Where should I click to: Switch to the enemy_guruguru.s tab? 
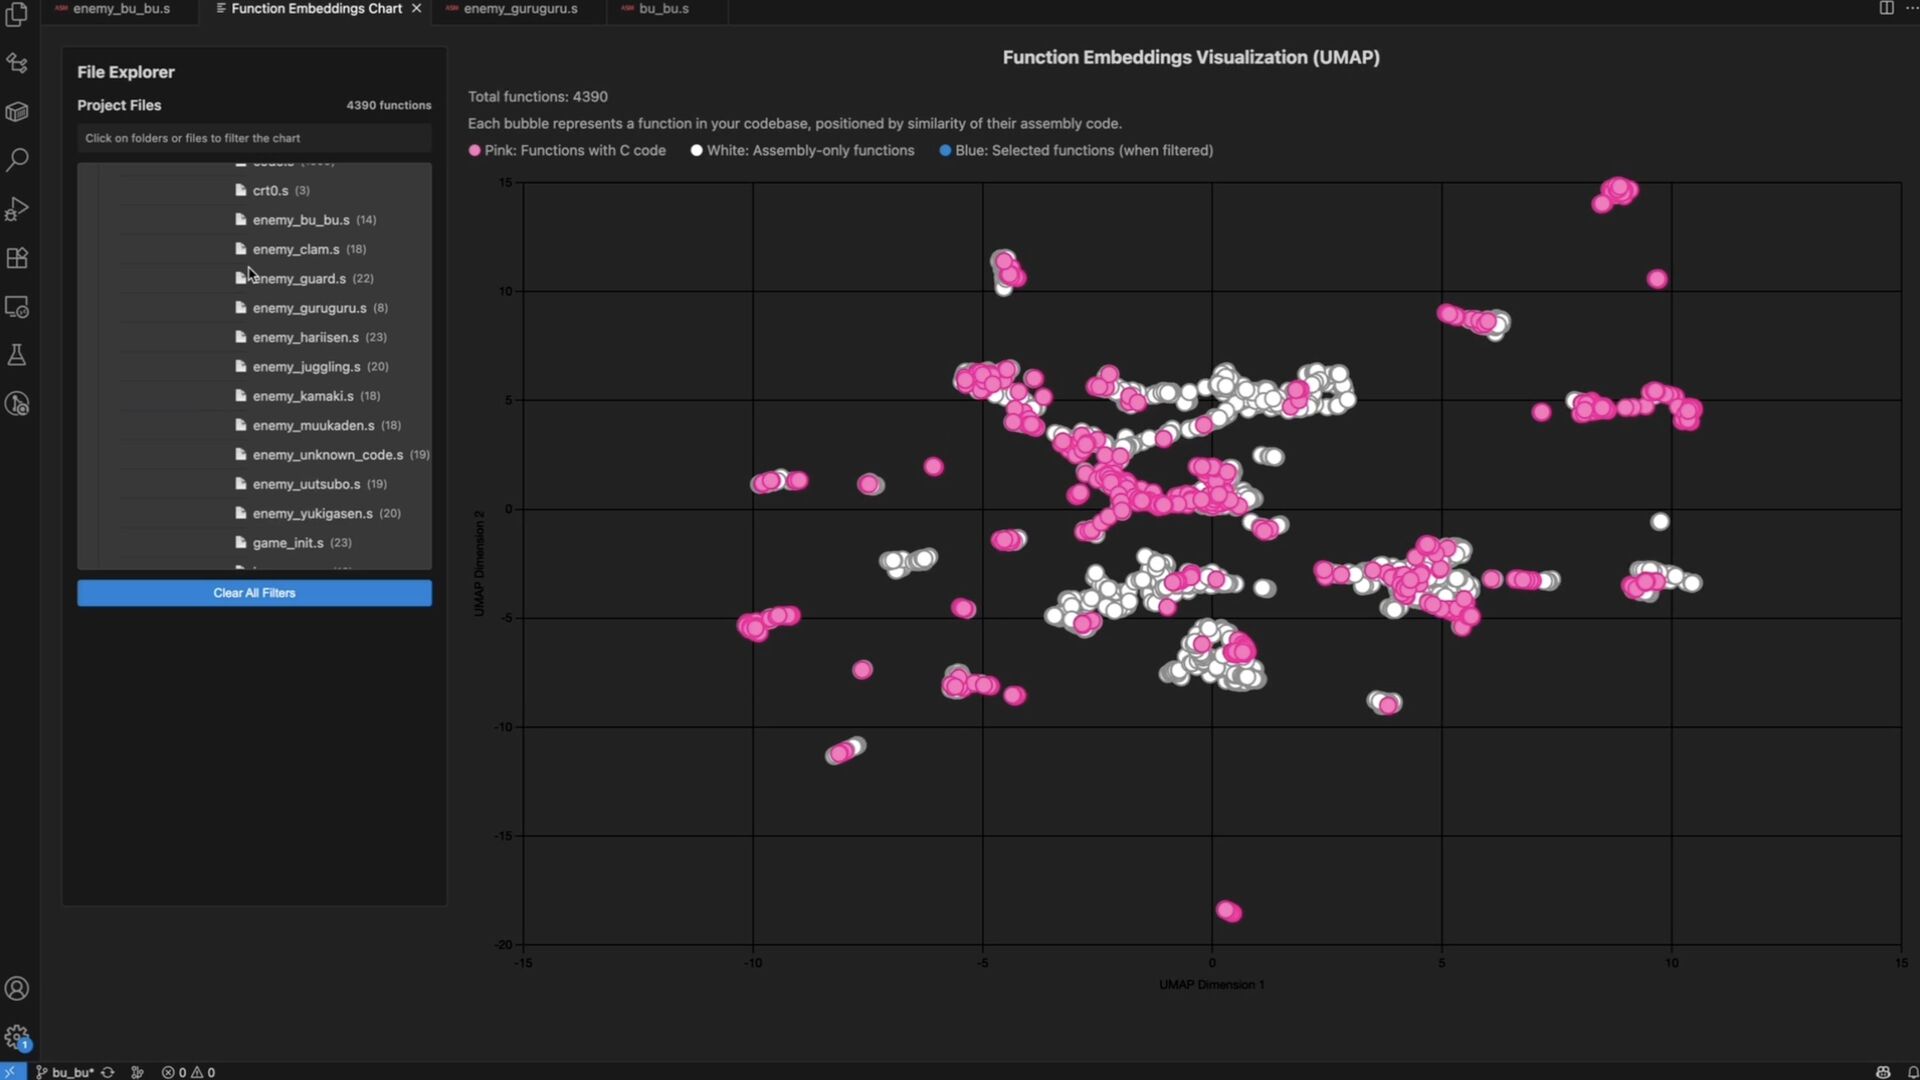(x=520, y=9)
